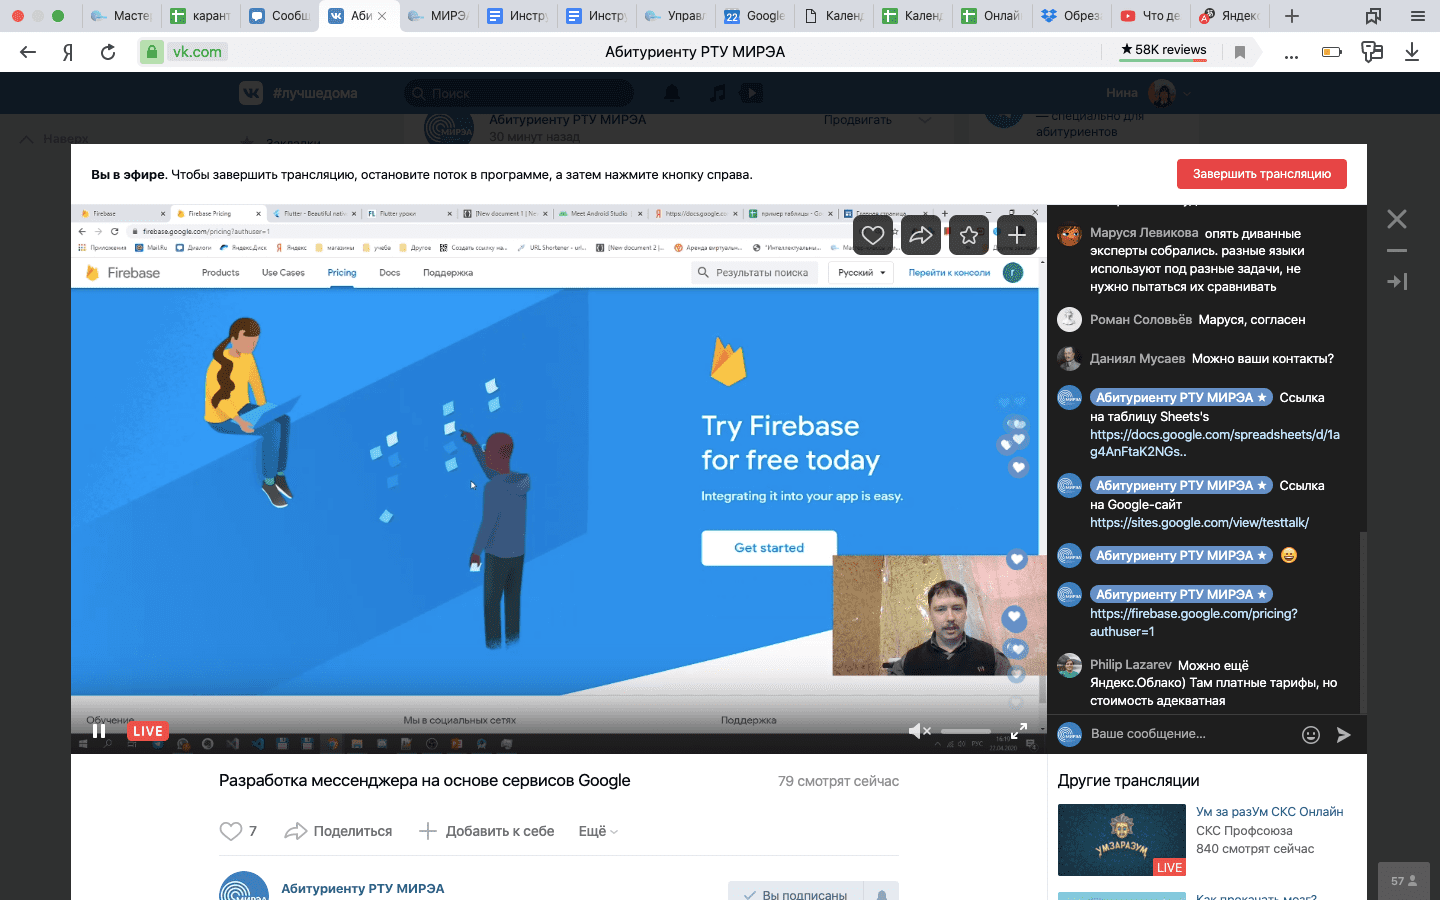The height and width of the screenshot is (900, 1440).
Task: Close the active Аби browser tab
Action: point(382,16)
